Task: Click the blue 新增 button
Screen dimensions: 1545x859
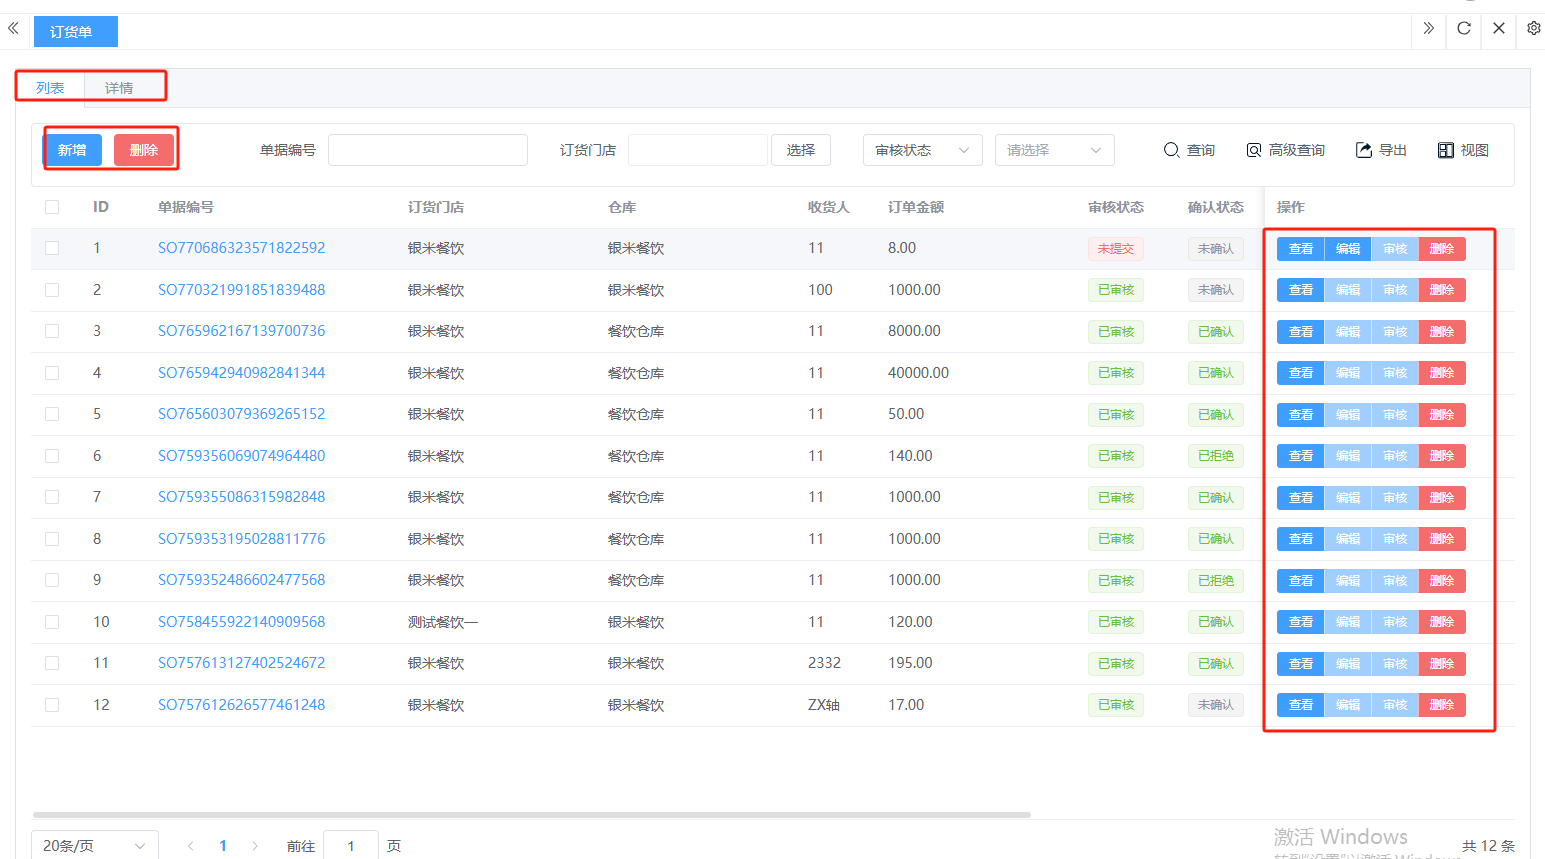Action: (72, 150)
